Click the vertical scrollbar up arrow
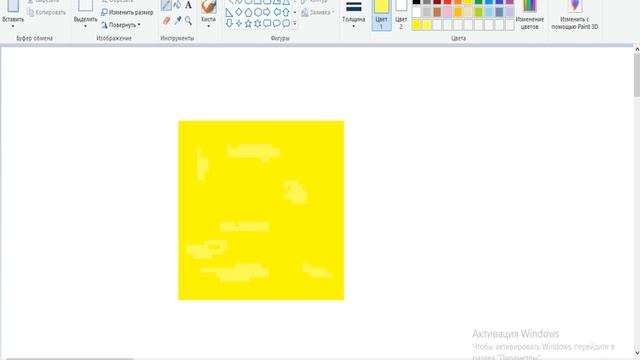The height and width of the screenshot is (360, 640). coord(637,49)
